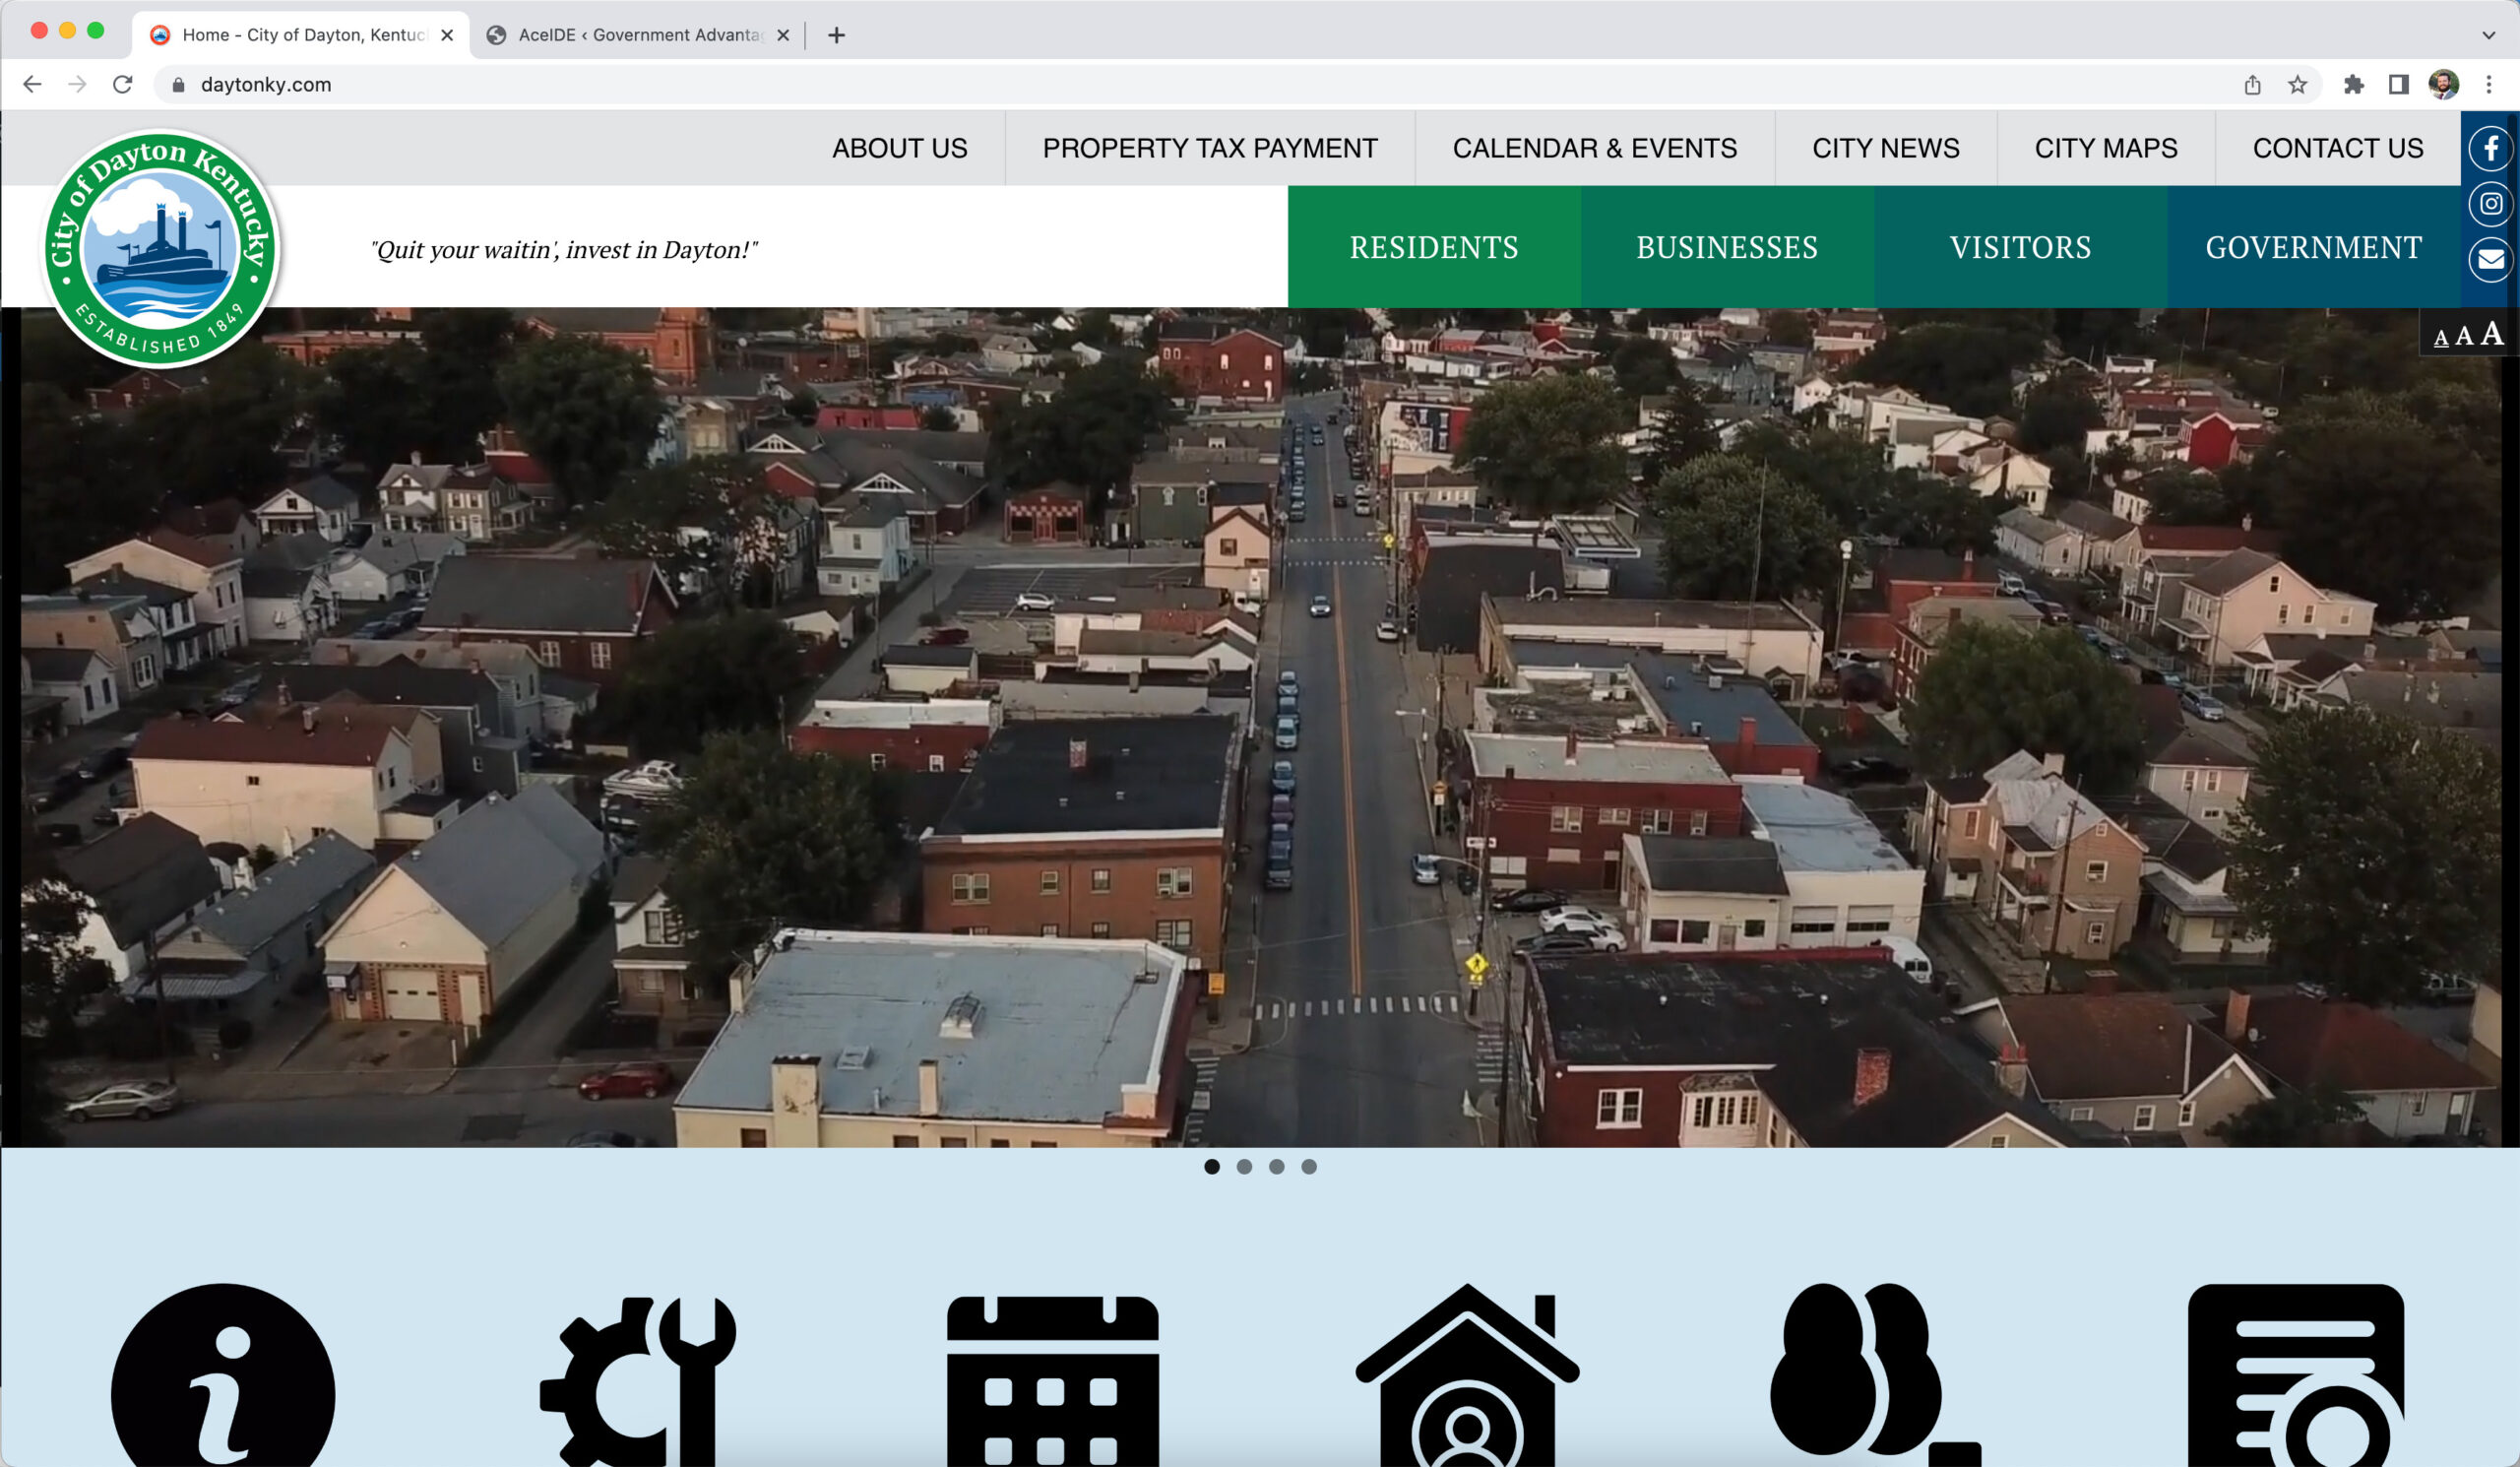Click the PROPERTY TAX PAYMENT link

[x=1210, y=149]
